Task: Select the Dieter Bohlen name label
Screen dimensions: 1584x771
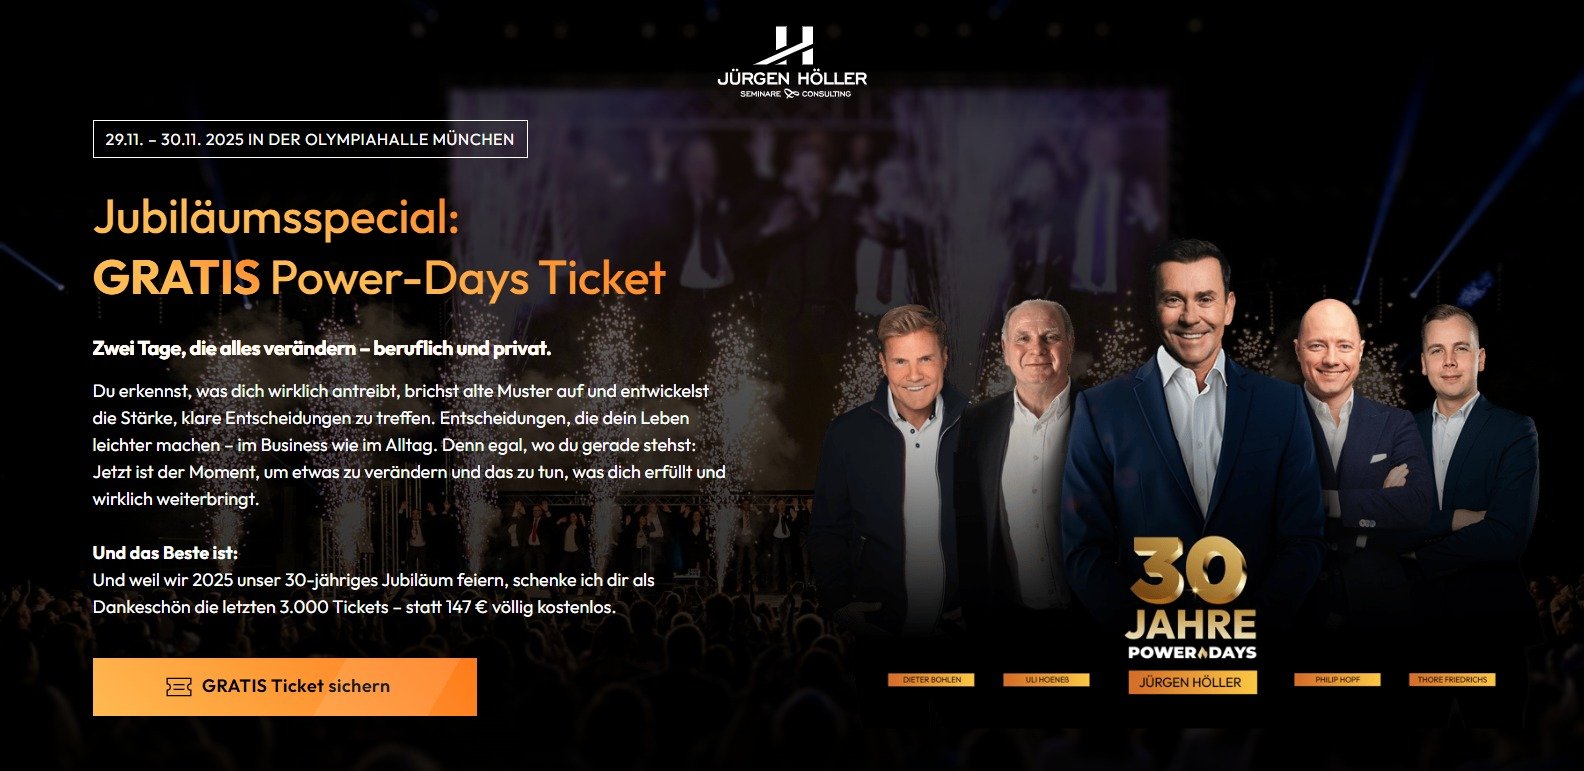Action: pos(931,680)
